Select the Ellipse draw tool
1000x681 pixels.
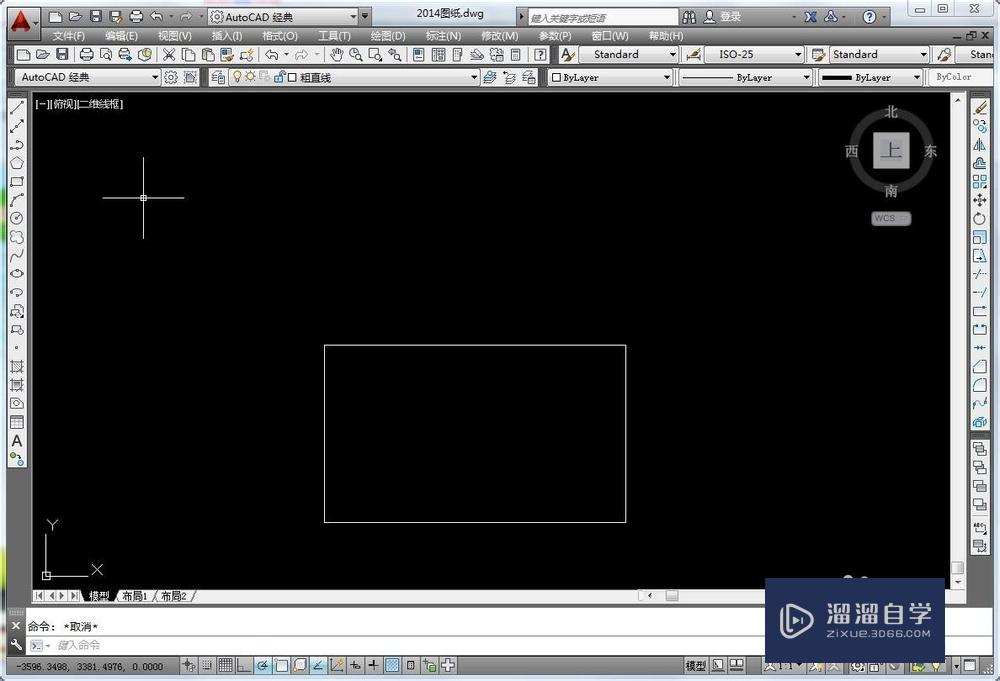tap(17, 274)
